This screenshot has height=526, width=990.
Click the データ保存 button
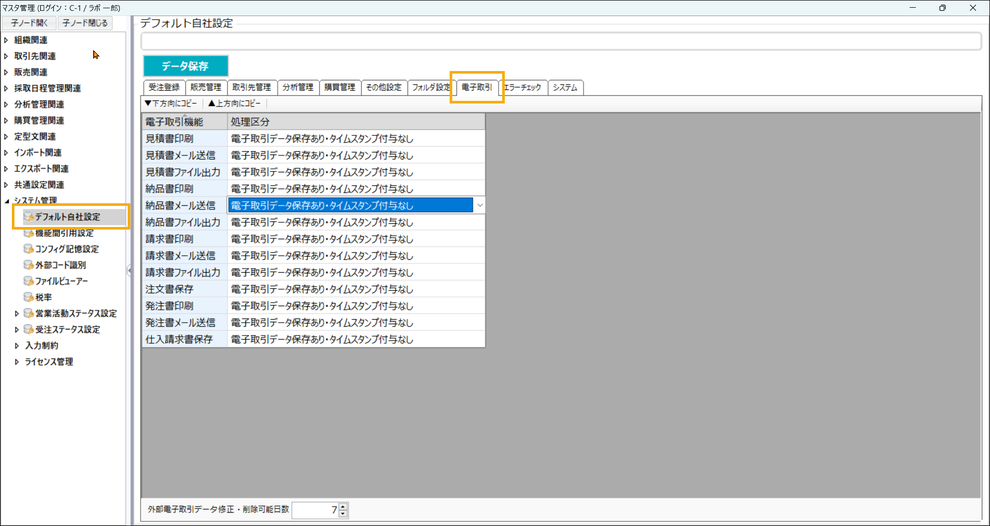coord(186,66)
